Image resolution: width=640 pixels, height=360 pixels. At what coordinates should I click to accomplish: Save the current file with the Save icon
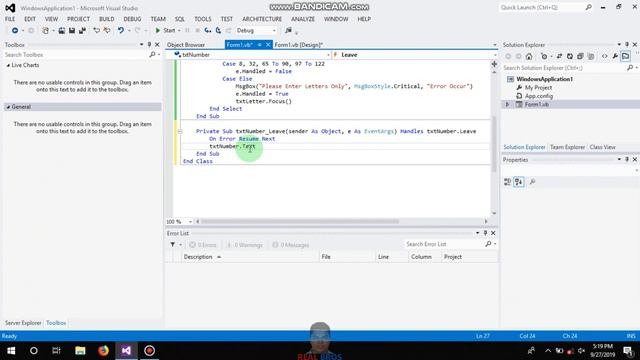coord(72,31)
